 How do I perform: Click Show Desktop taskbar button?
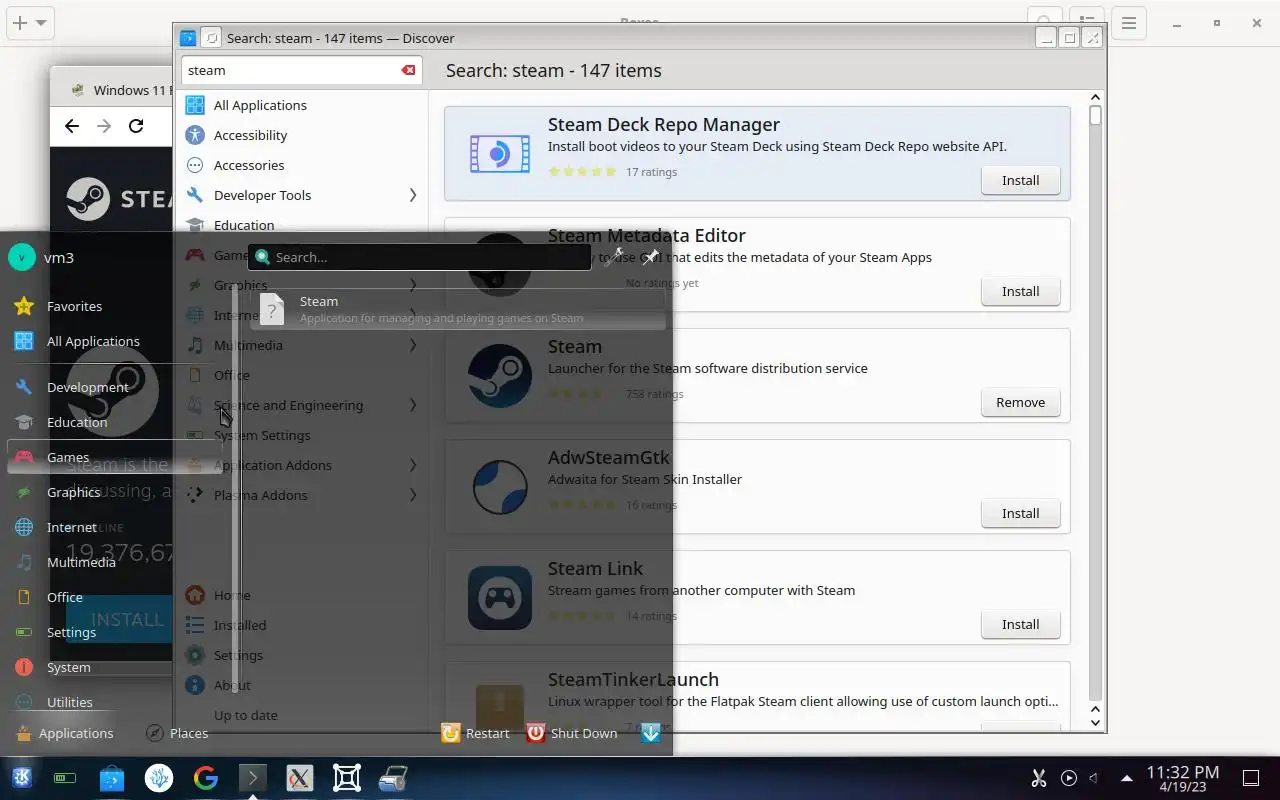(1250, 778)
